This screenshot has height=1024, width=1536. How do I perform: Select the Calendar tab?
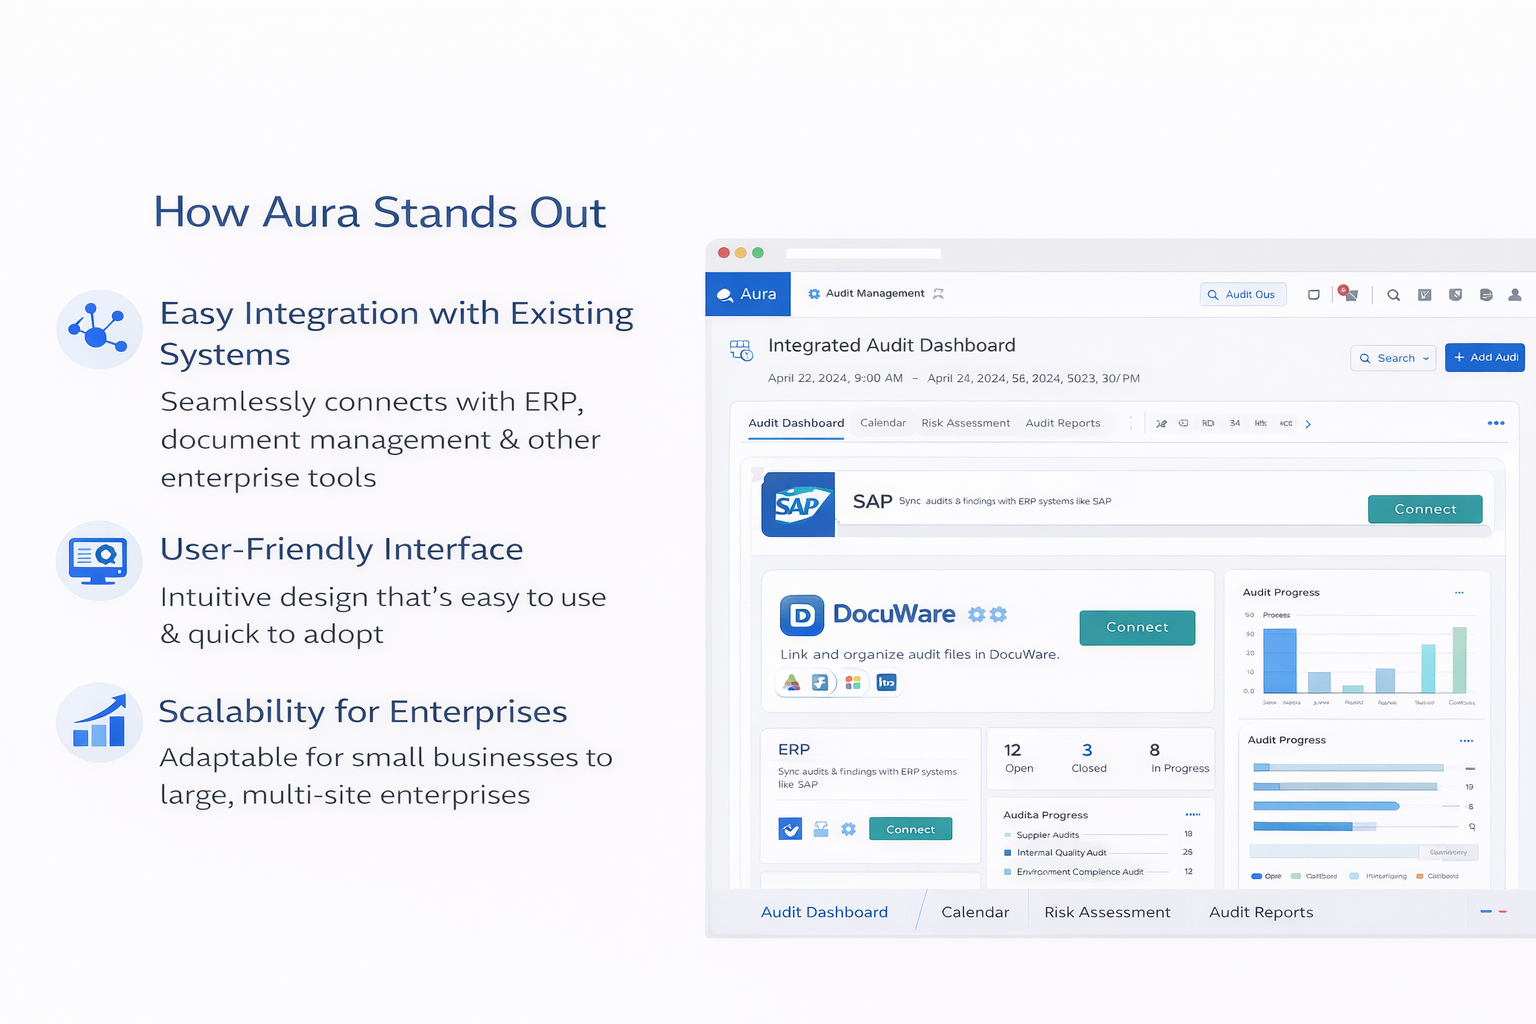click(x=882, y=423)
